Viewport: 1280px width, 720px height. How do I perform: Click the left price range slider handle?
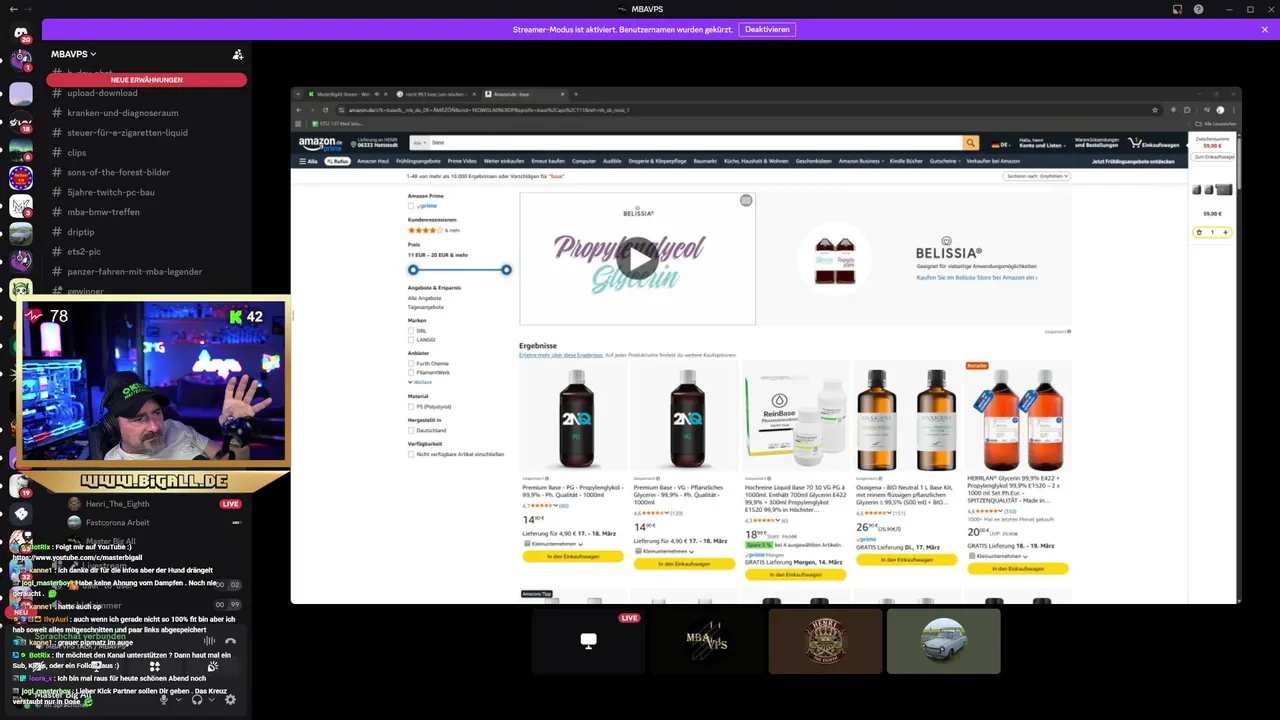(x=413, y=270)
